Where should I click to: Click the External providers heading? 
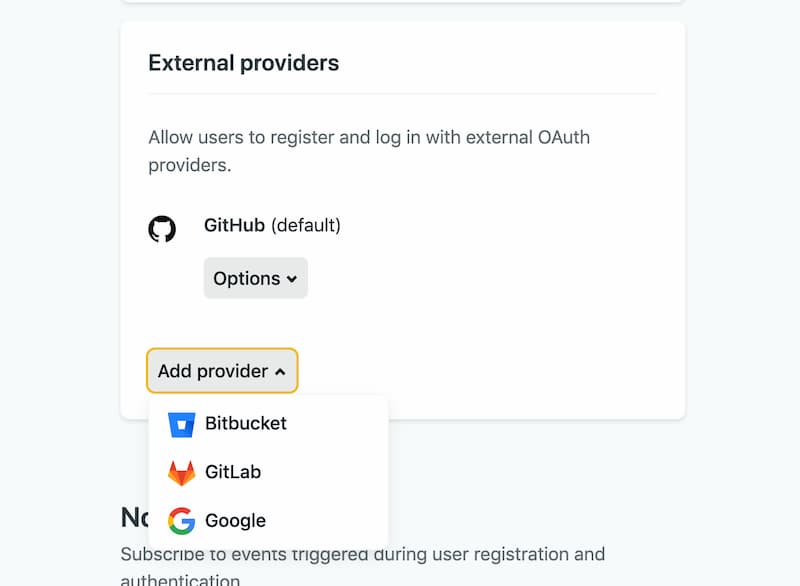tap(243, 63)
